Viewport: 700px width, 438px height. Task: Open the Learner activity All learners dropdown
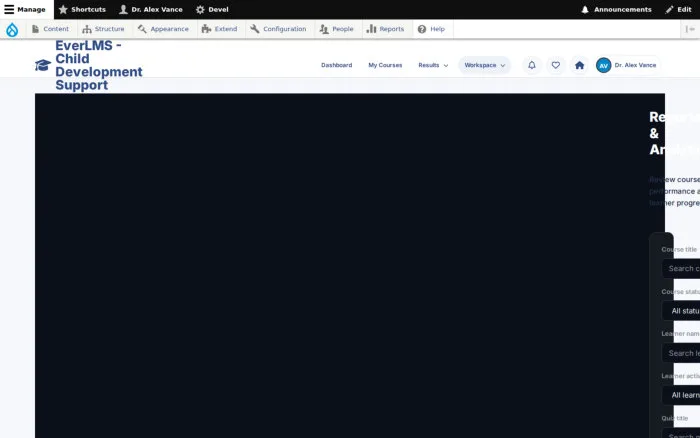[x=681, y=395]
